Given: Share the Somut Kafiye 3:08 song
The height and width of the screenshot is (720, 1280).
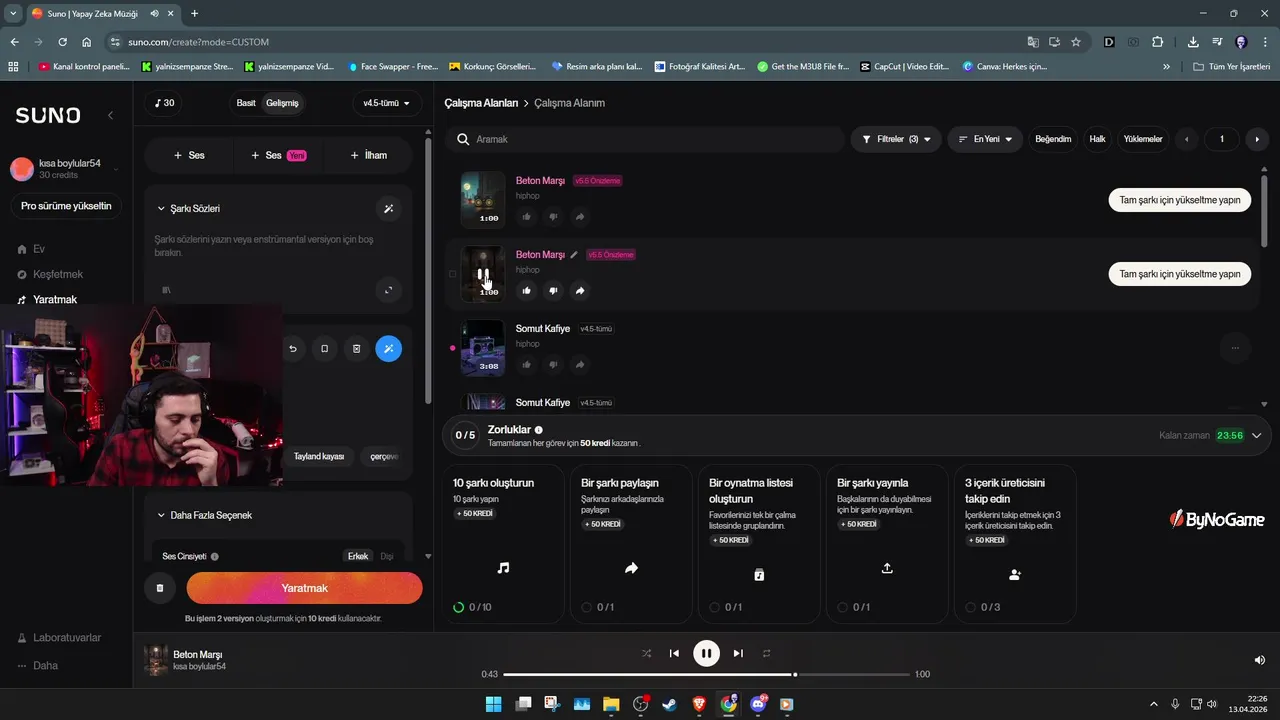Looking at the screenshot, I should [580, 365].
